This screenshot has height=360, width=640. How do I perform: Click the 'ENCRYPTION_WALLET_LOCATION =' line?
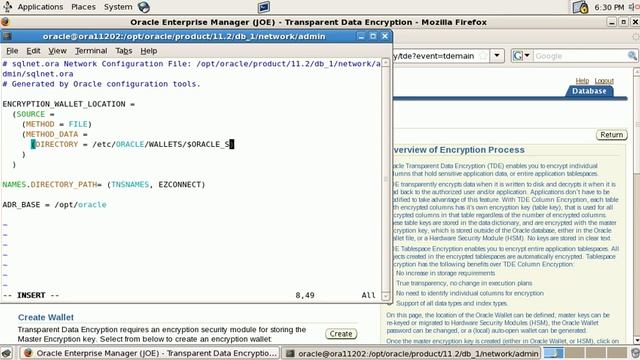(69, 104)
